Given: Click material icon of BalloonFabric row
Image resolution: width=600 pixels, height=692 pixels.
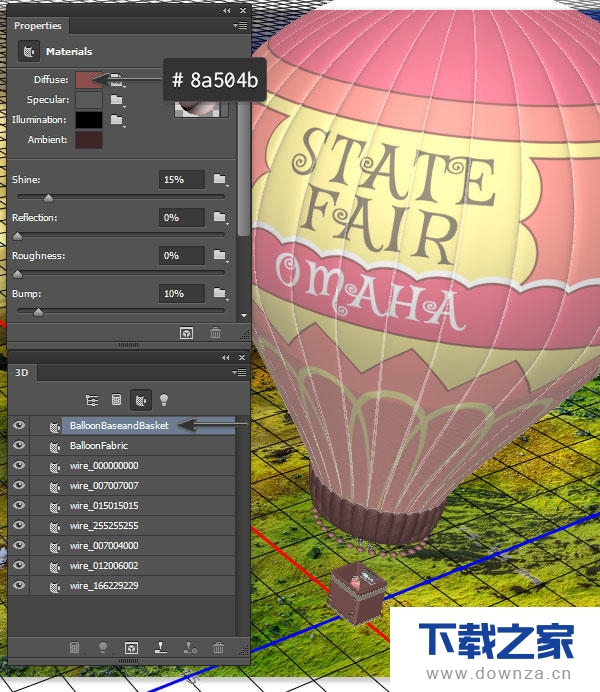Looking at the screenshot, I should point(55,448).
